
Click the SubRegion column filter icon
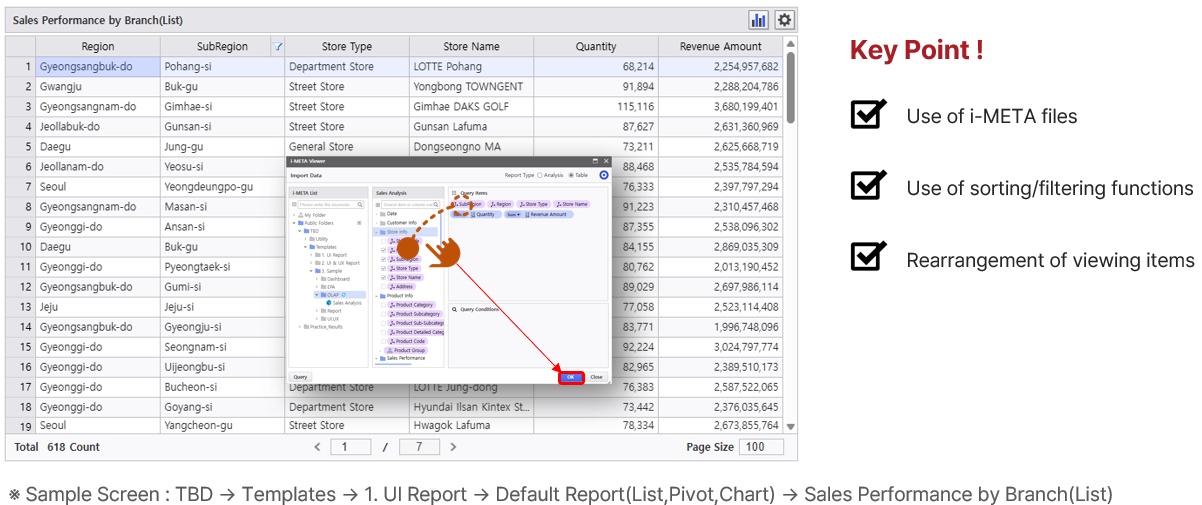coord(277,46)
